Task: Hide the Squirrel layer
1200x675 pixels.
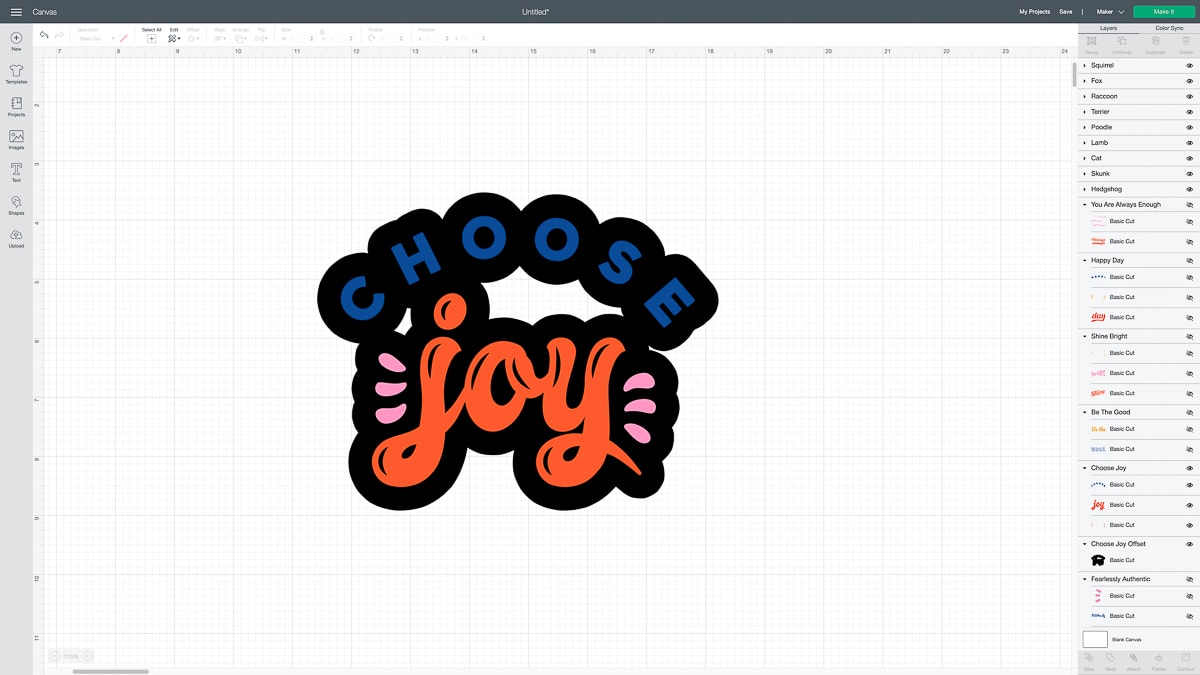Action: 1189,65
